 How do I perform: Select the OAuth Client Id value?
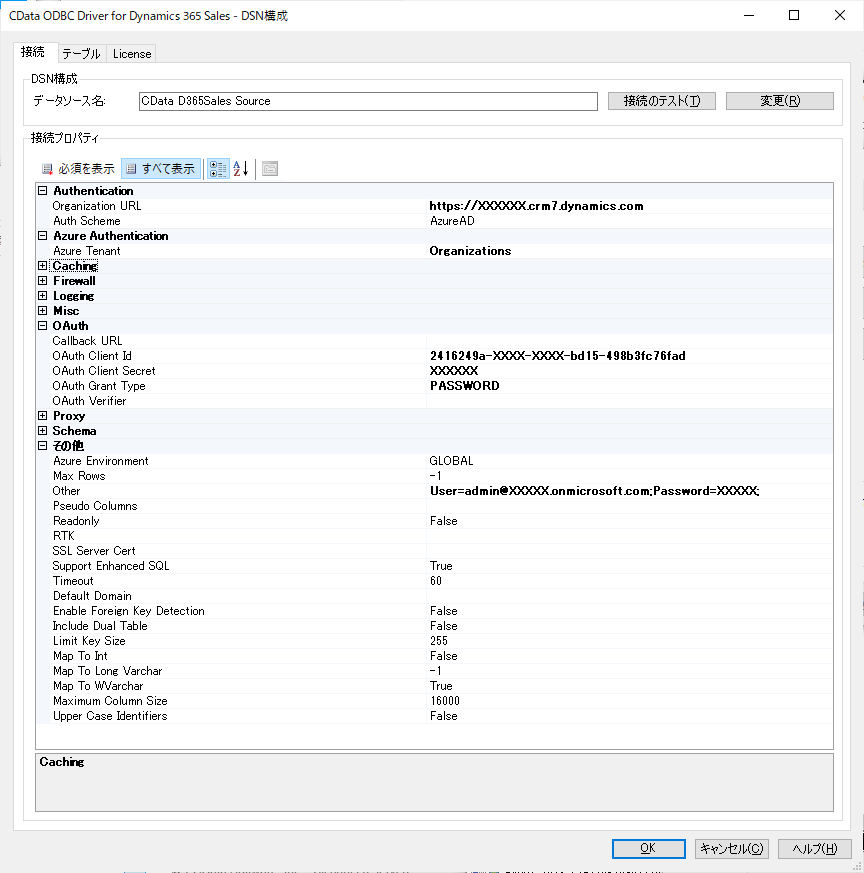(x=557, y=356)
